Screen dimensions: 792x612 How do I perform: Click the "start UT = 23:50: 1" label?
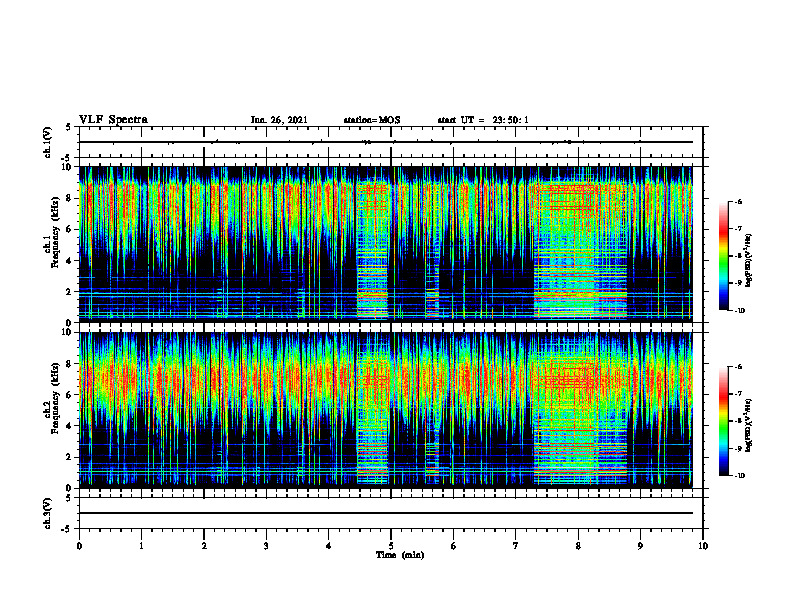tap(483, 120)
